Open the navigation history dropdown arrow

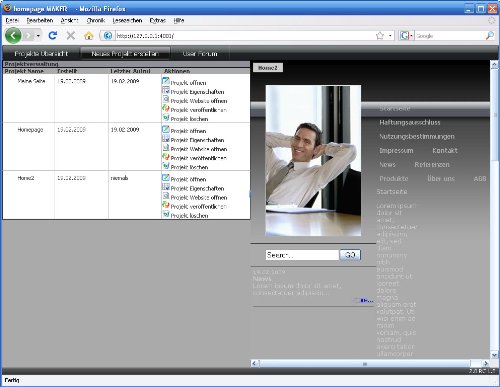pyautogui.click(x=38, y=36)
